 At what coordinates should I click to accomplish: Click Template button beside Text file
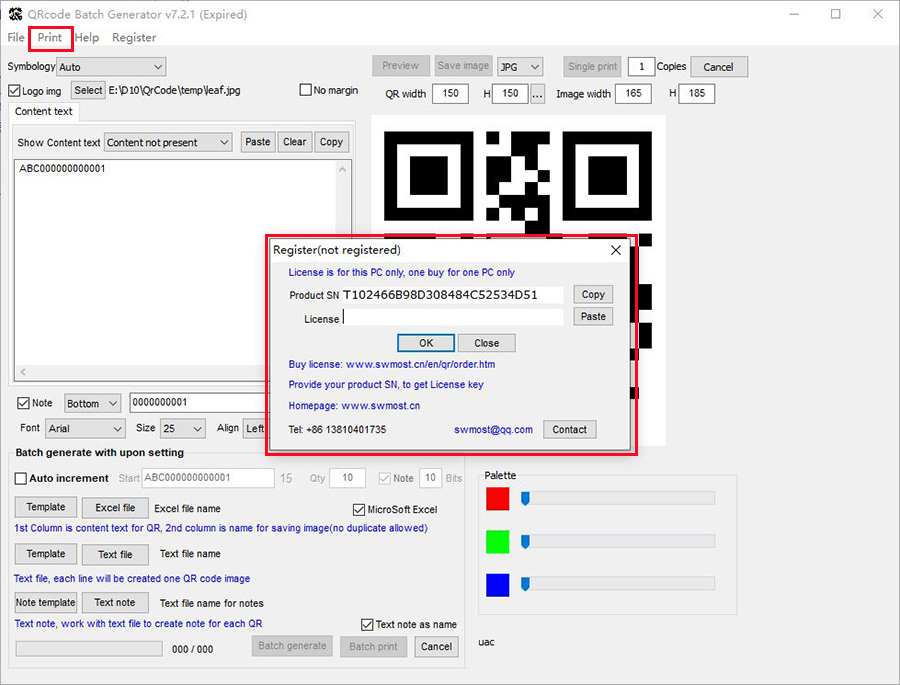45,554
